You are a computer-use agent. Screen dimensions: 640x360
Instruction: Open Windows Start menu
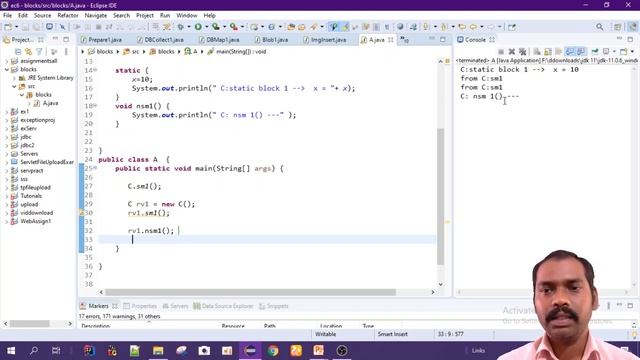[x=11, y=351]
